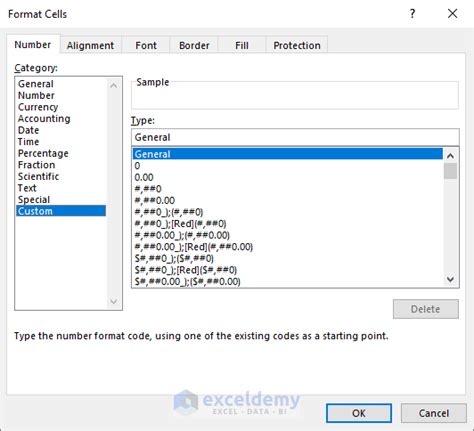The width and height of the screenshot is (474, 431).
Task: Select the 0.00 format code
Action: click(288, 177)
